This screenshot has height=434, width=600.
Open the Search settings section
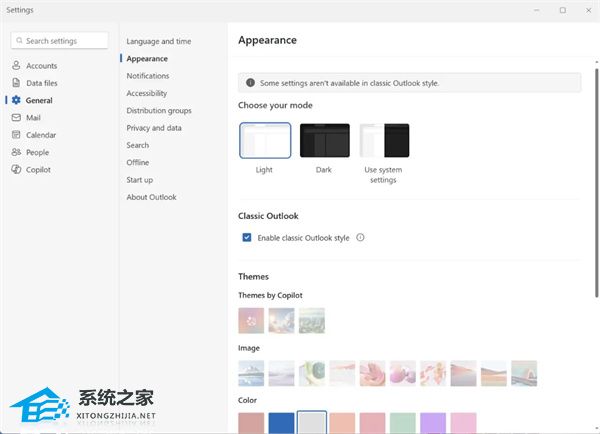tap(137, 145)
